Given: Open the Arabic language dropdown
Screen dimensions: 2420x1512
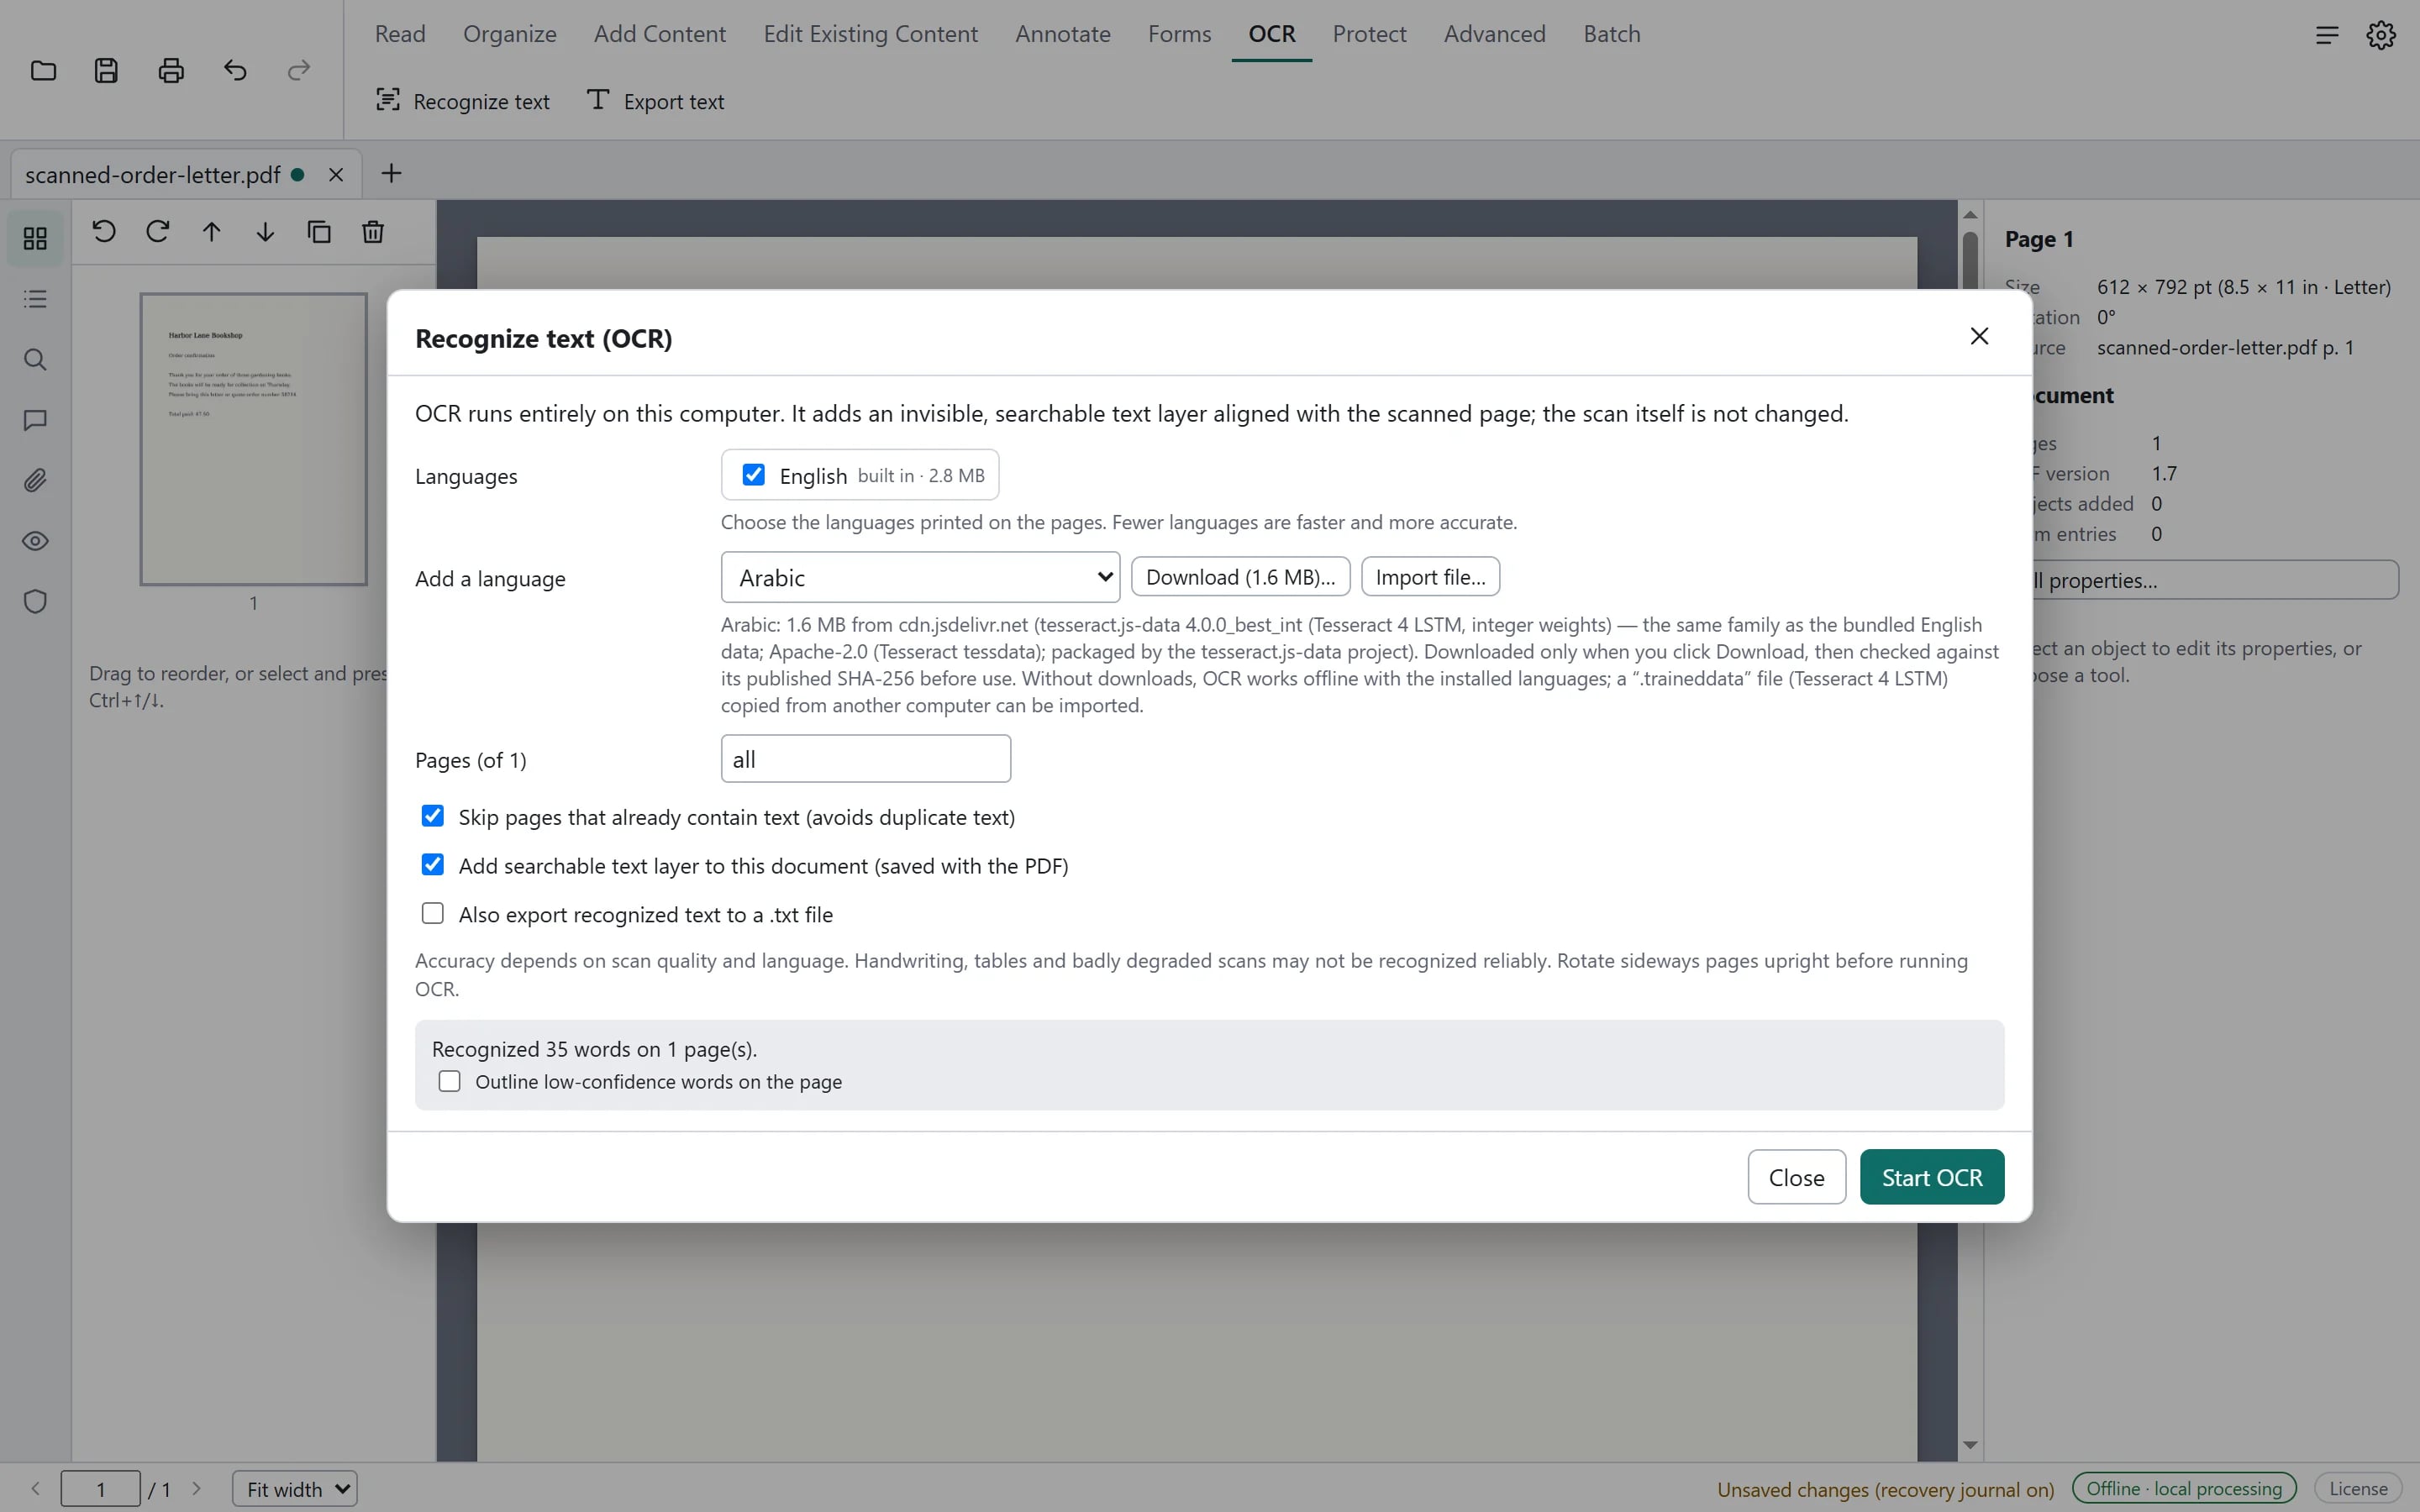Looking at the screenshot, I should click(920, 577).
